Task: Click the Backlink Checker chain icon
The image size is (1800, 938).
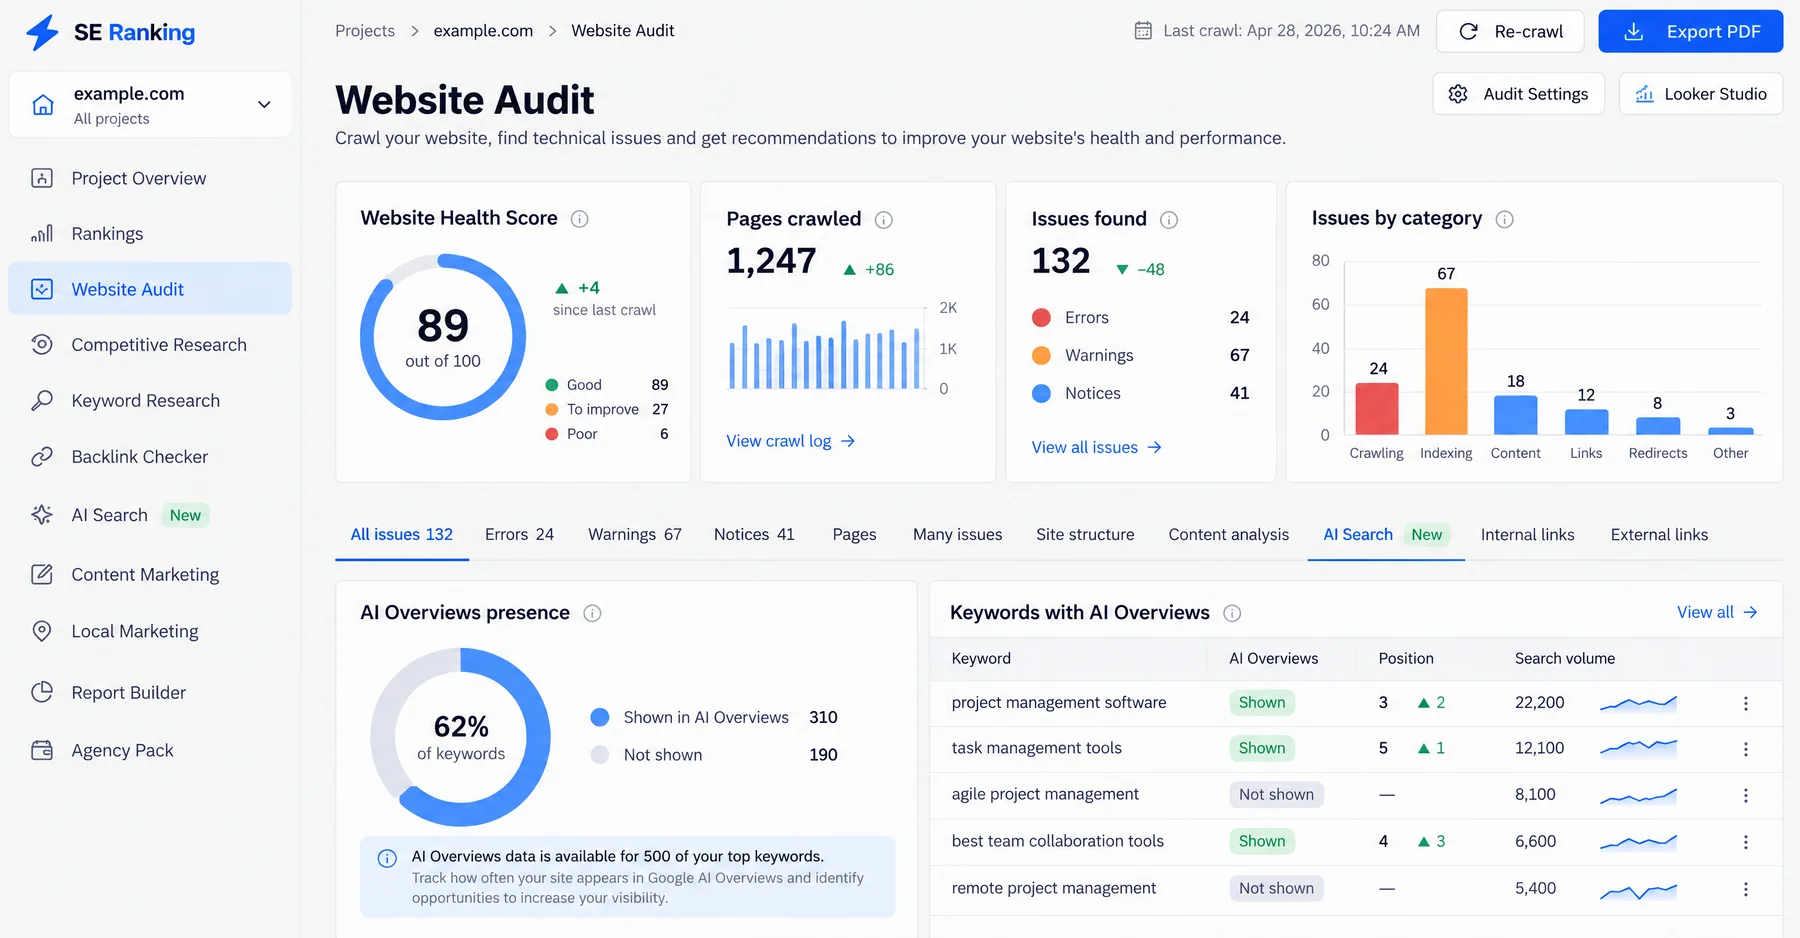Action: point(42,457)
